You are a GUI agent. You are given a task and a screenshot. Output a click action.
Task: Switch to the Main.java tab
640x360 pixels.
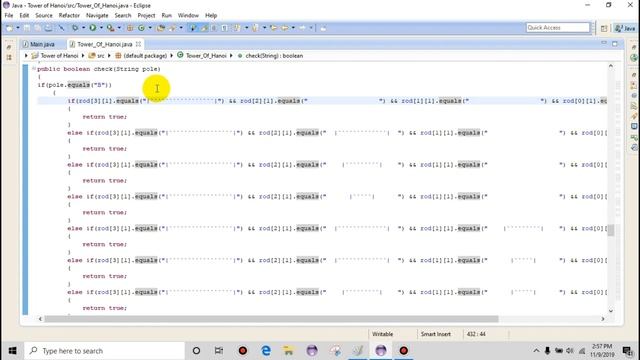39,44
